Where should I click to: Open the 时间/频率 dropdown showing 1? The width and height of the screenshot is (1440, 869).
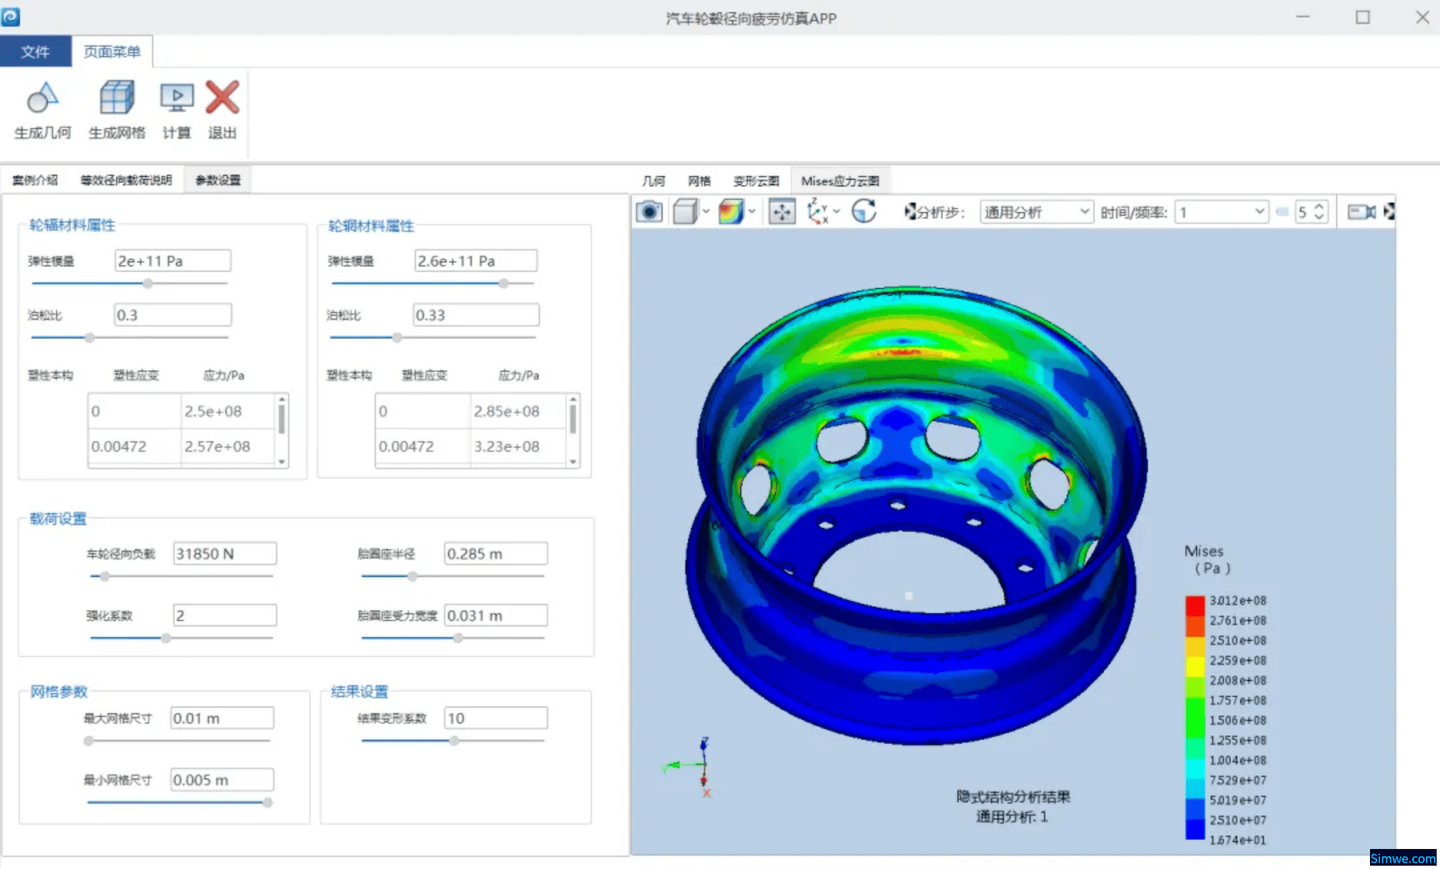[1221, 212]
